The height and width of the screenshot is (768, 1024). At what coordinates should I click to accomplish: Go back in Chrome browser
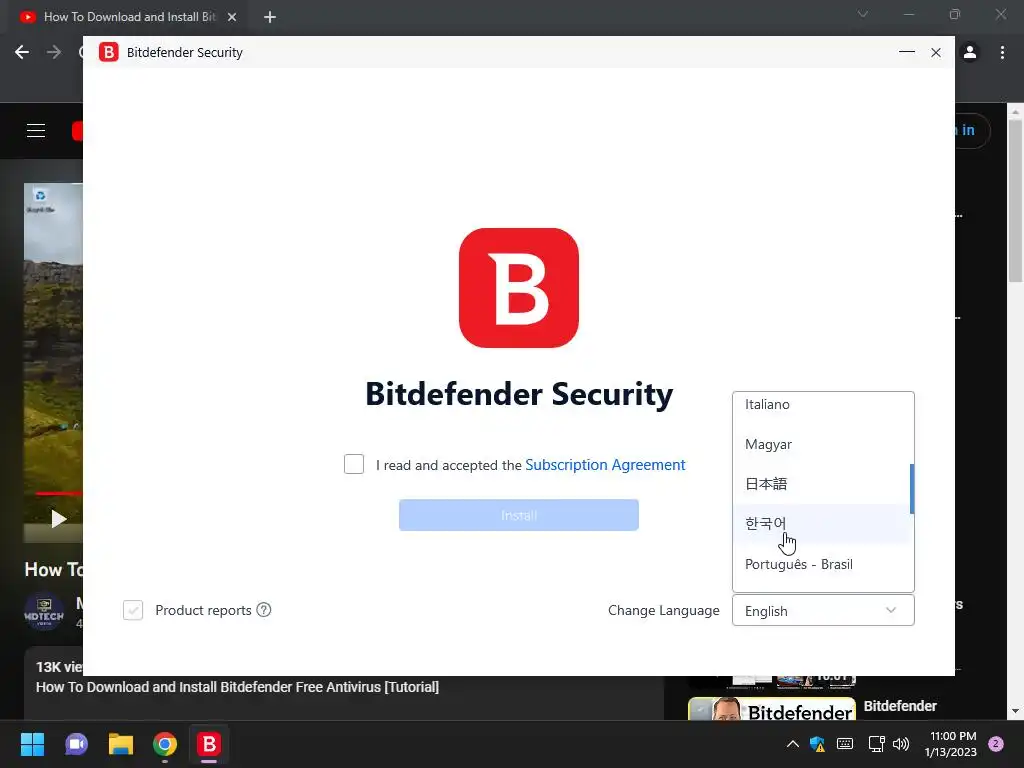pos(22,52)
